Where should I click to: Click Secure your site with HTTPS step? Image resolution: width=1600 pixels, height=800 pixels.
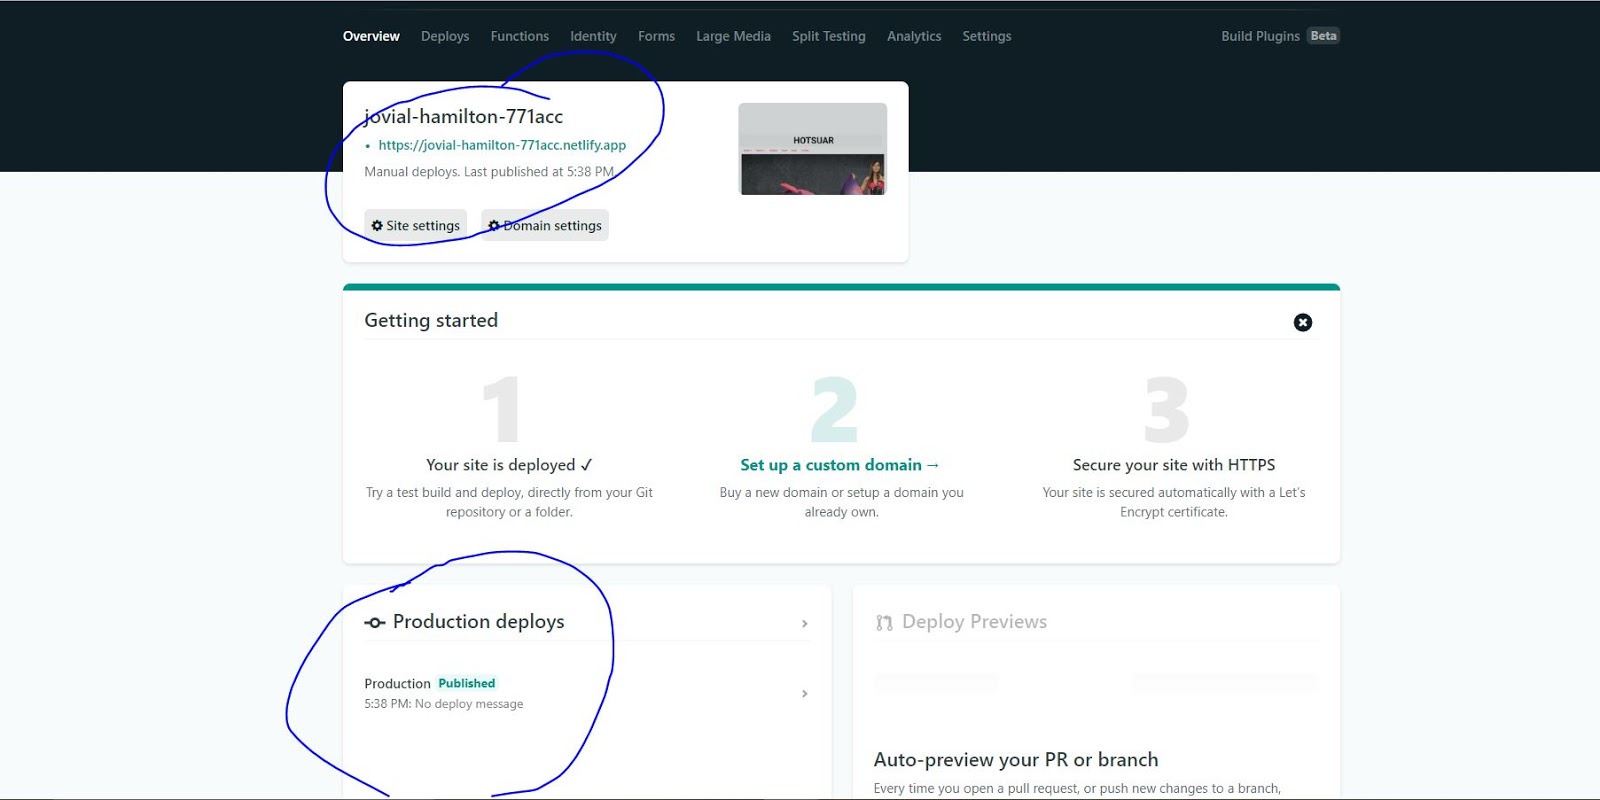(1174, 465)
